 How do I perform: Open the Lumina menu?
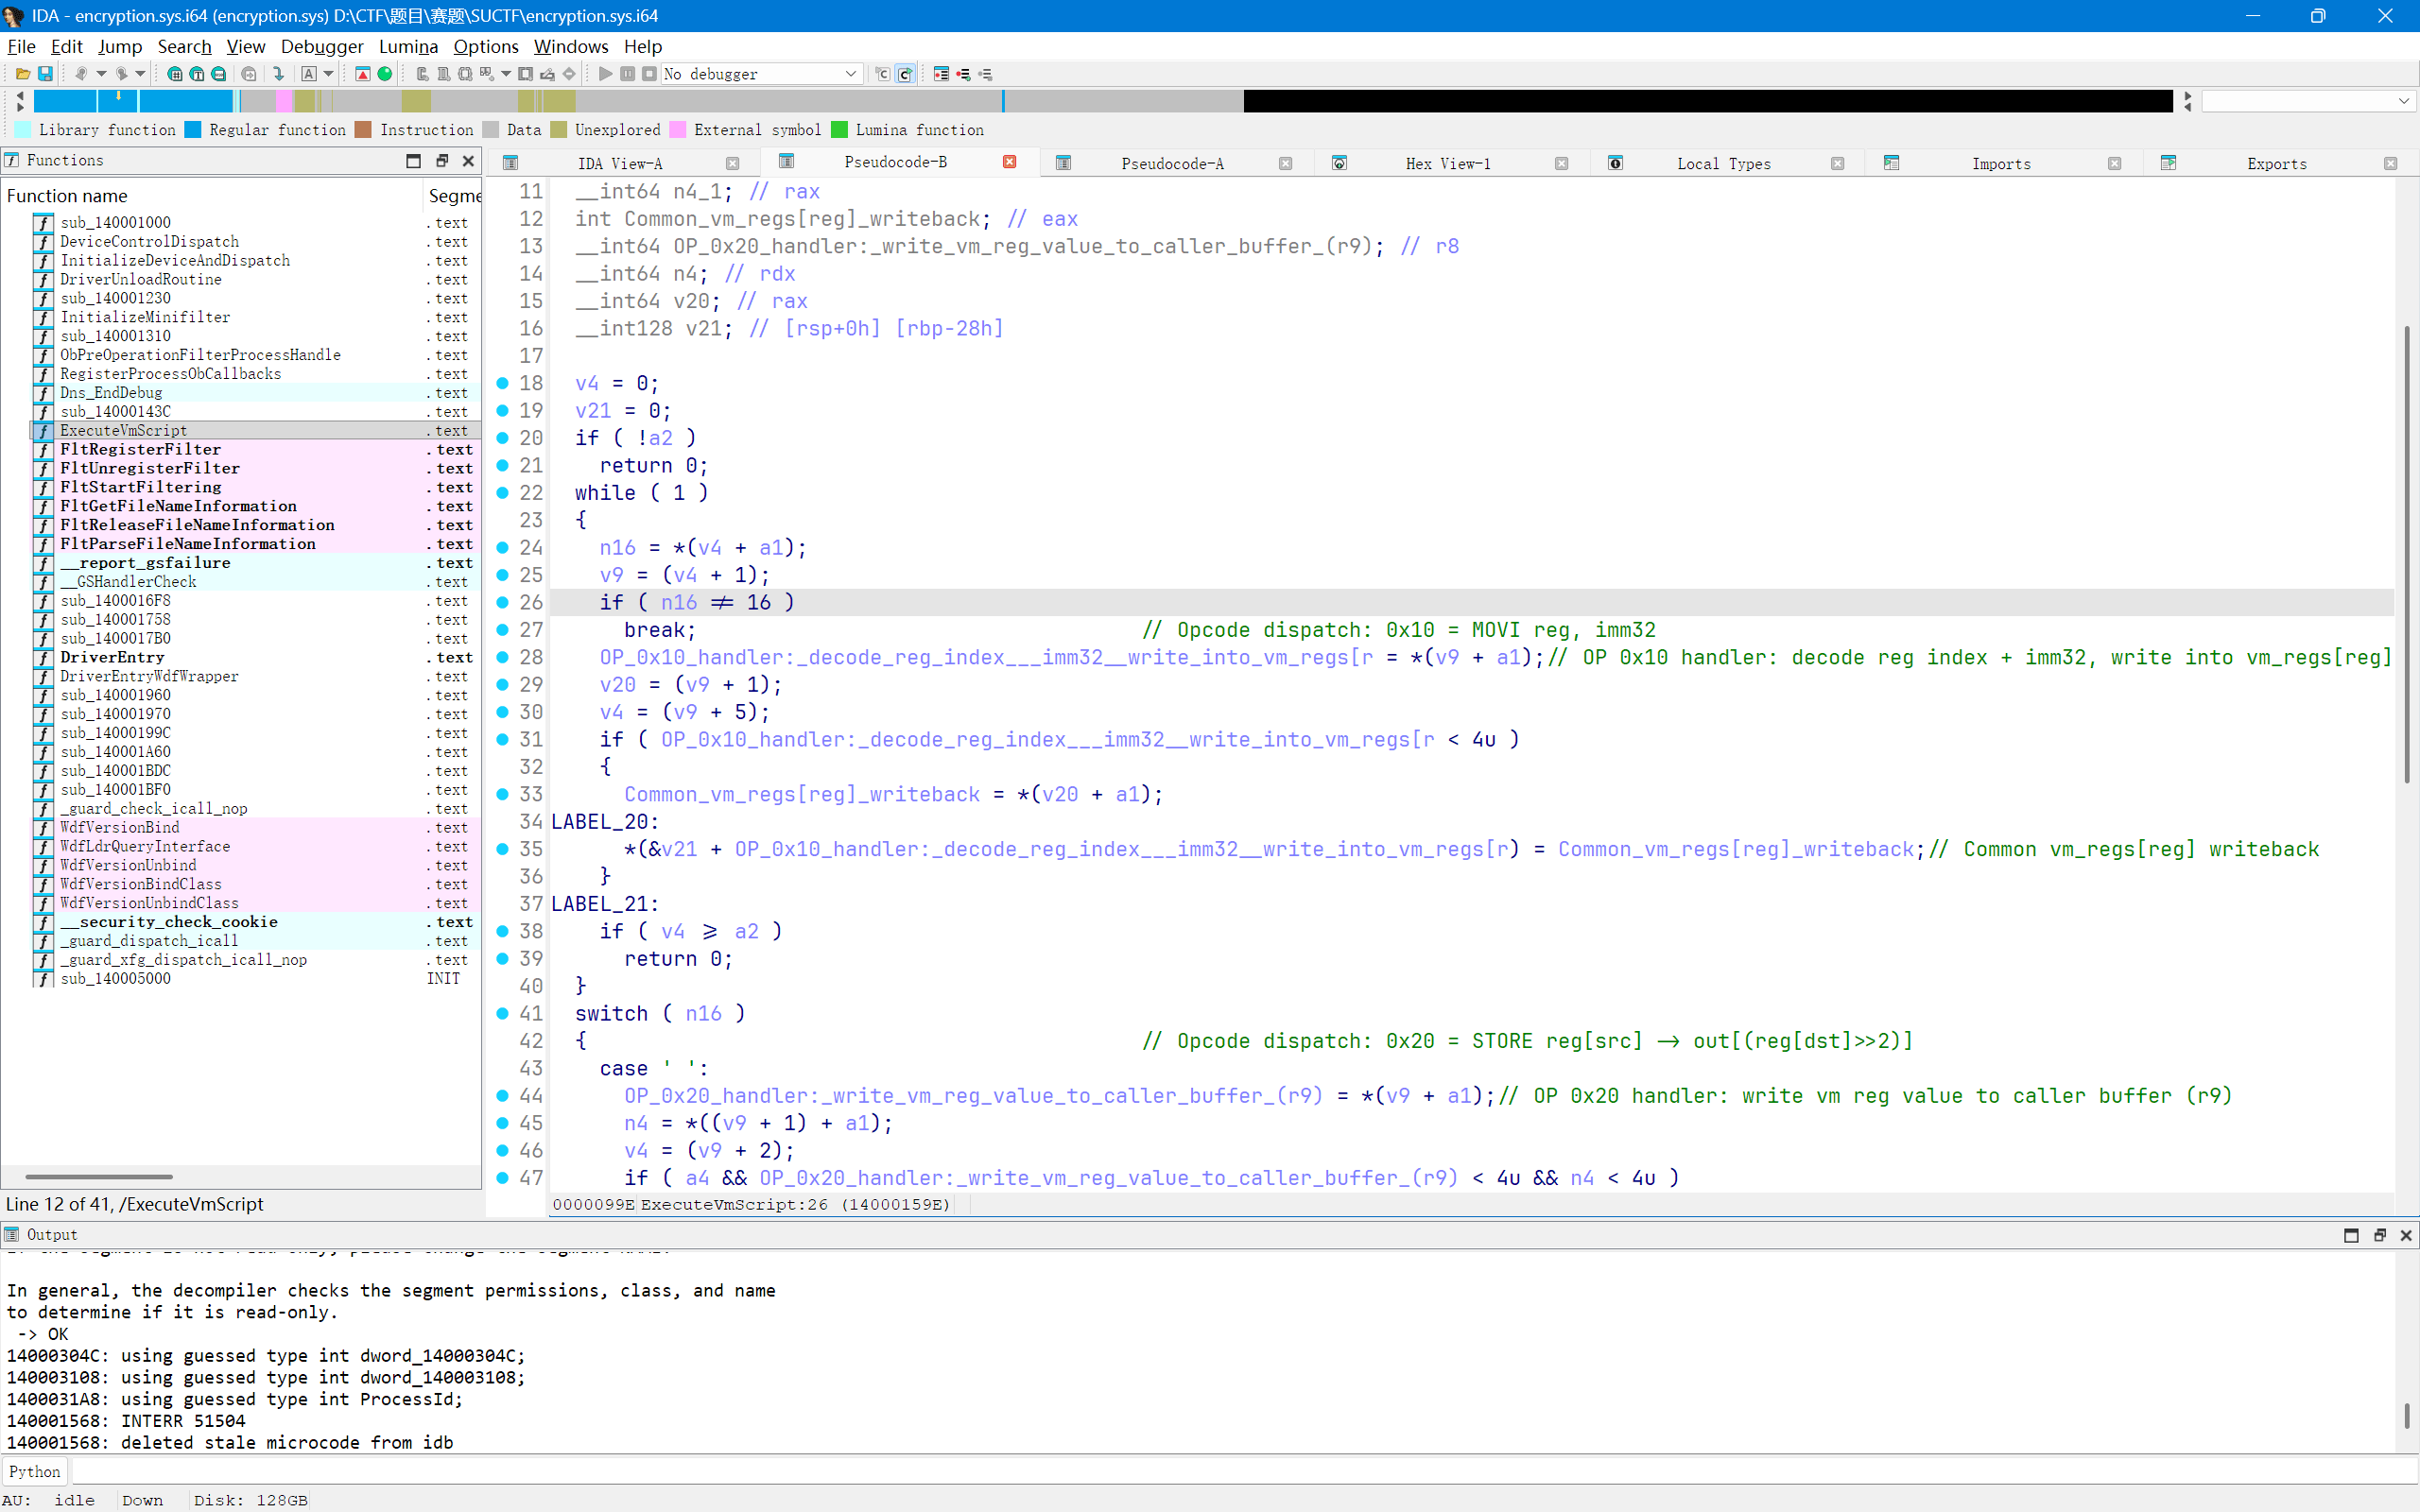click(x=408, y=46)
